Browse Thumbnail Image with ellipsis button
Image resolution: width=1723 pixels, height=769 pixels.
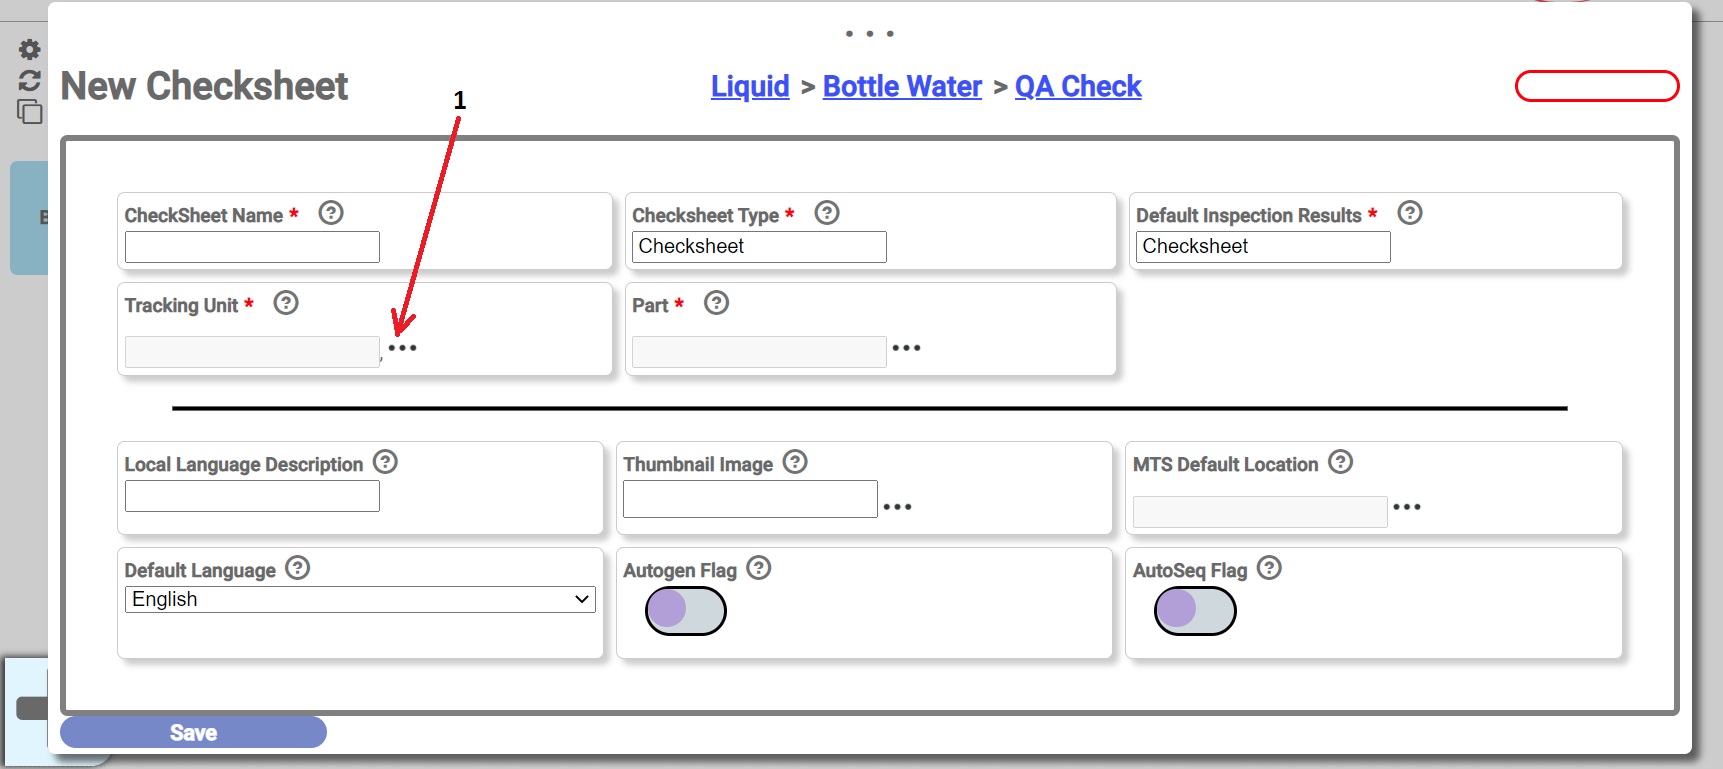pyautogui.click(x=897, y=507)
